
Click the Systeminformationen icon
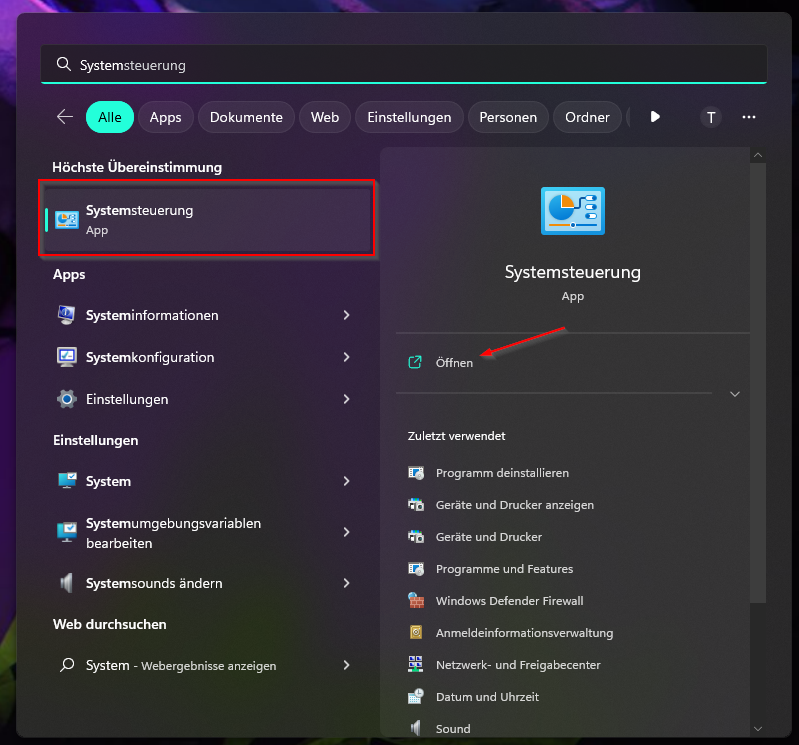pos(66,315)
